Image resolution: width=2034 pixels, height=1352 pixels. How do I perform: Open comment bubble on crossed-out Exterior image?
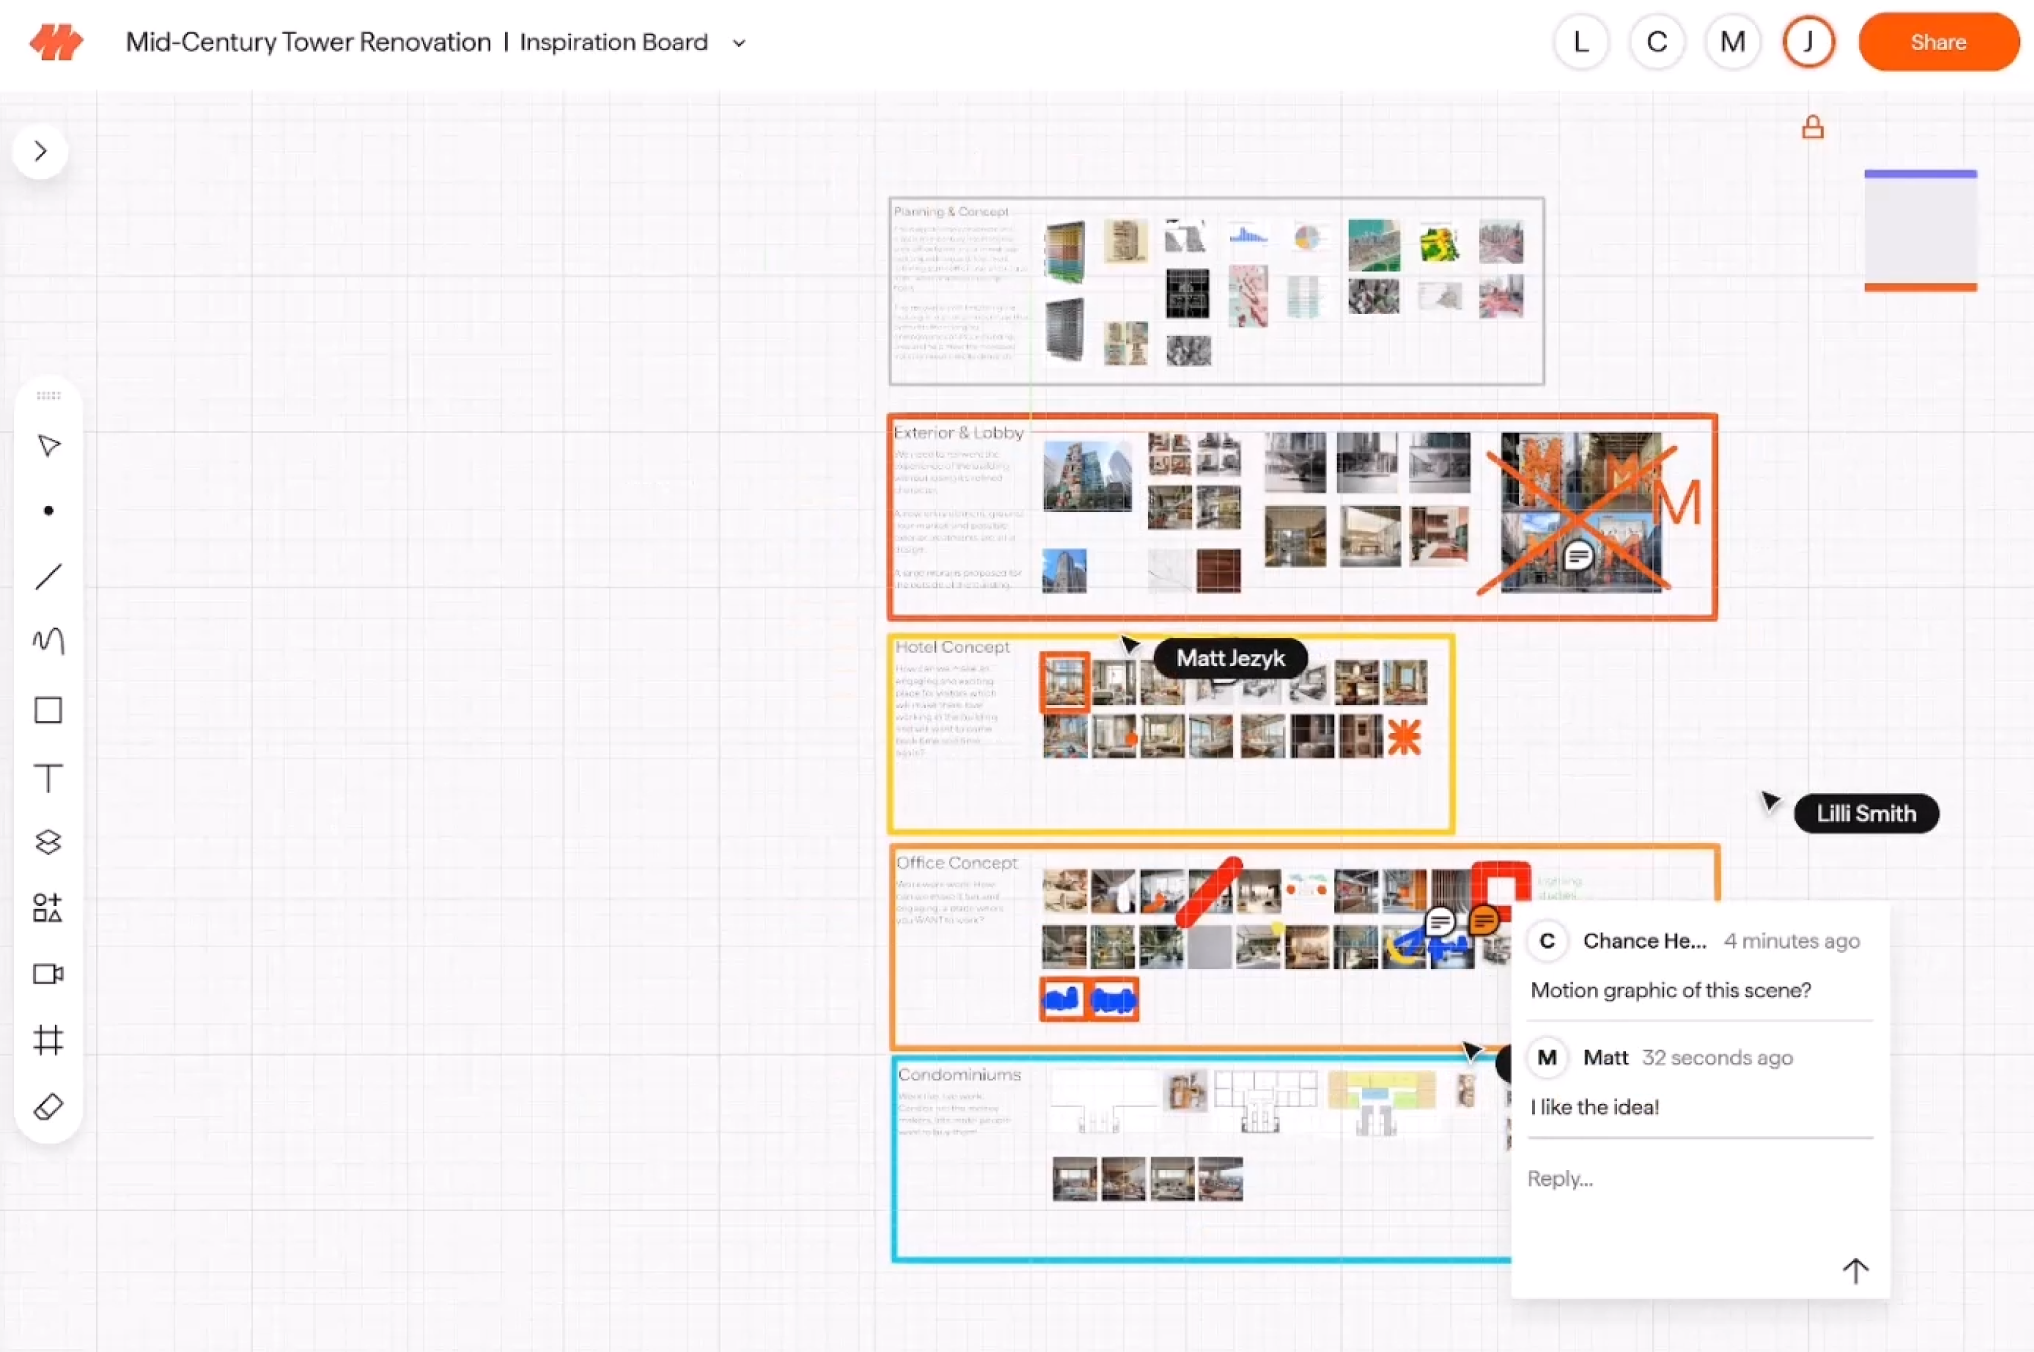coord(1578,556)
